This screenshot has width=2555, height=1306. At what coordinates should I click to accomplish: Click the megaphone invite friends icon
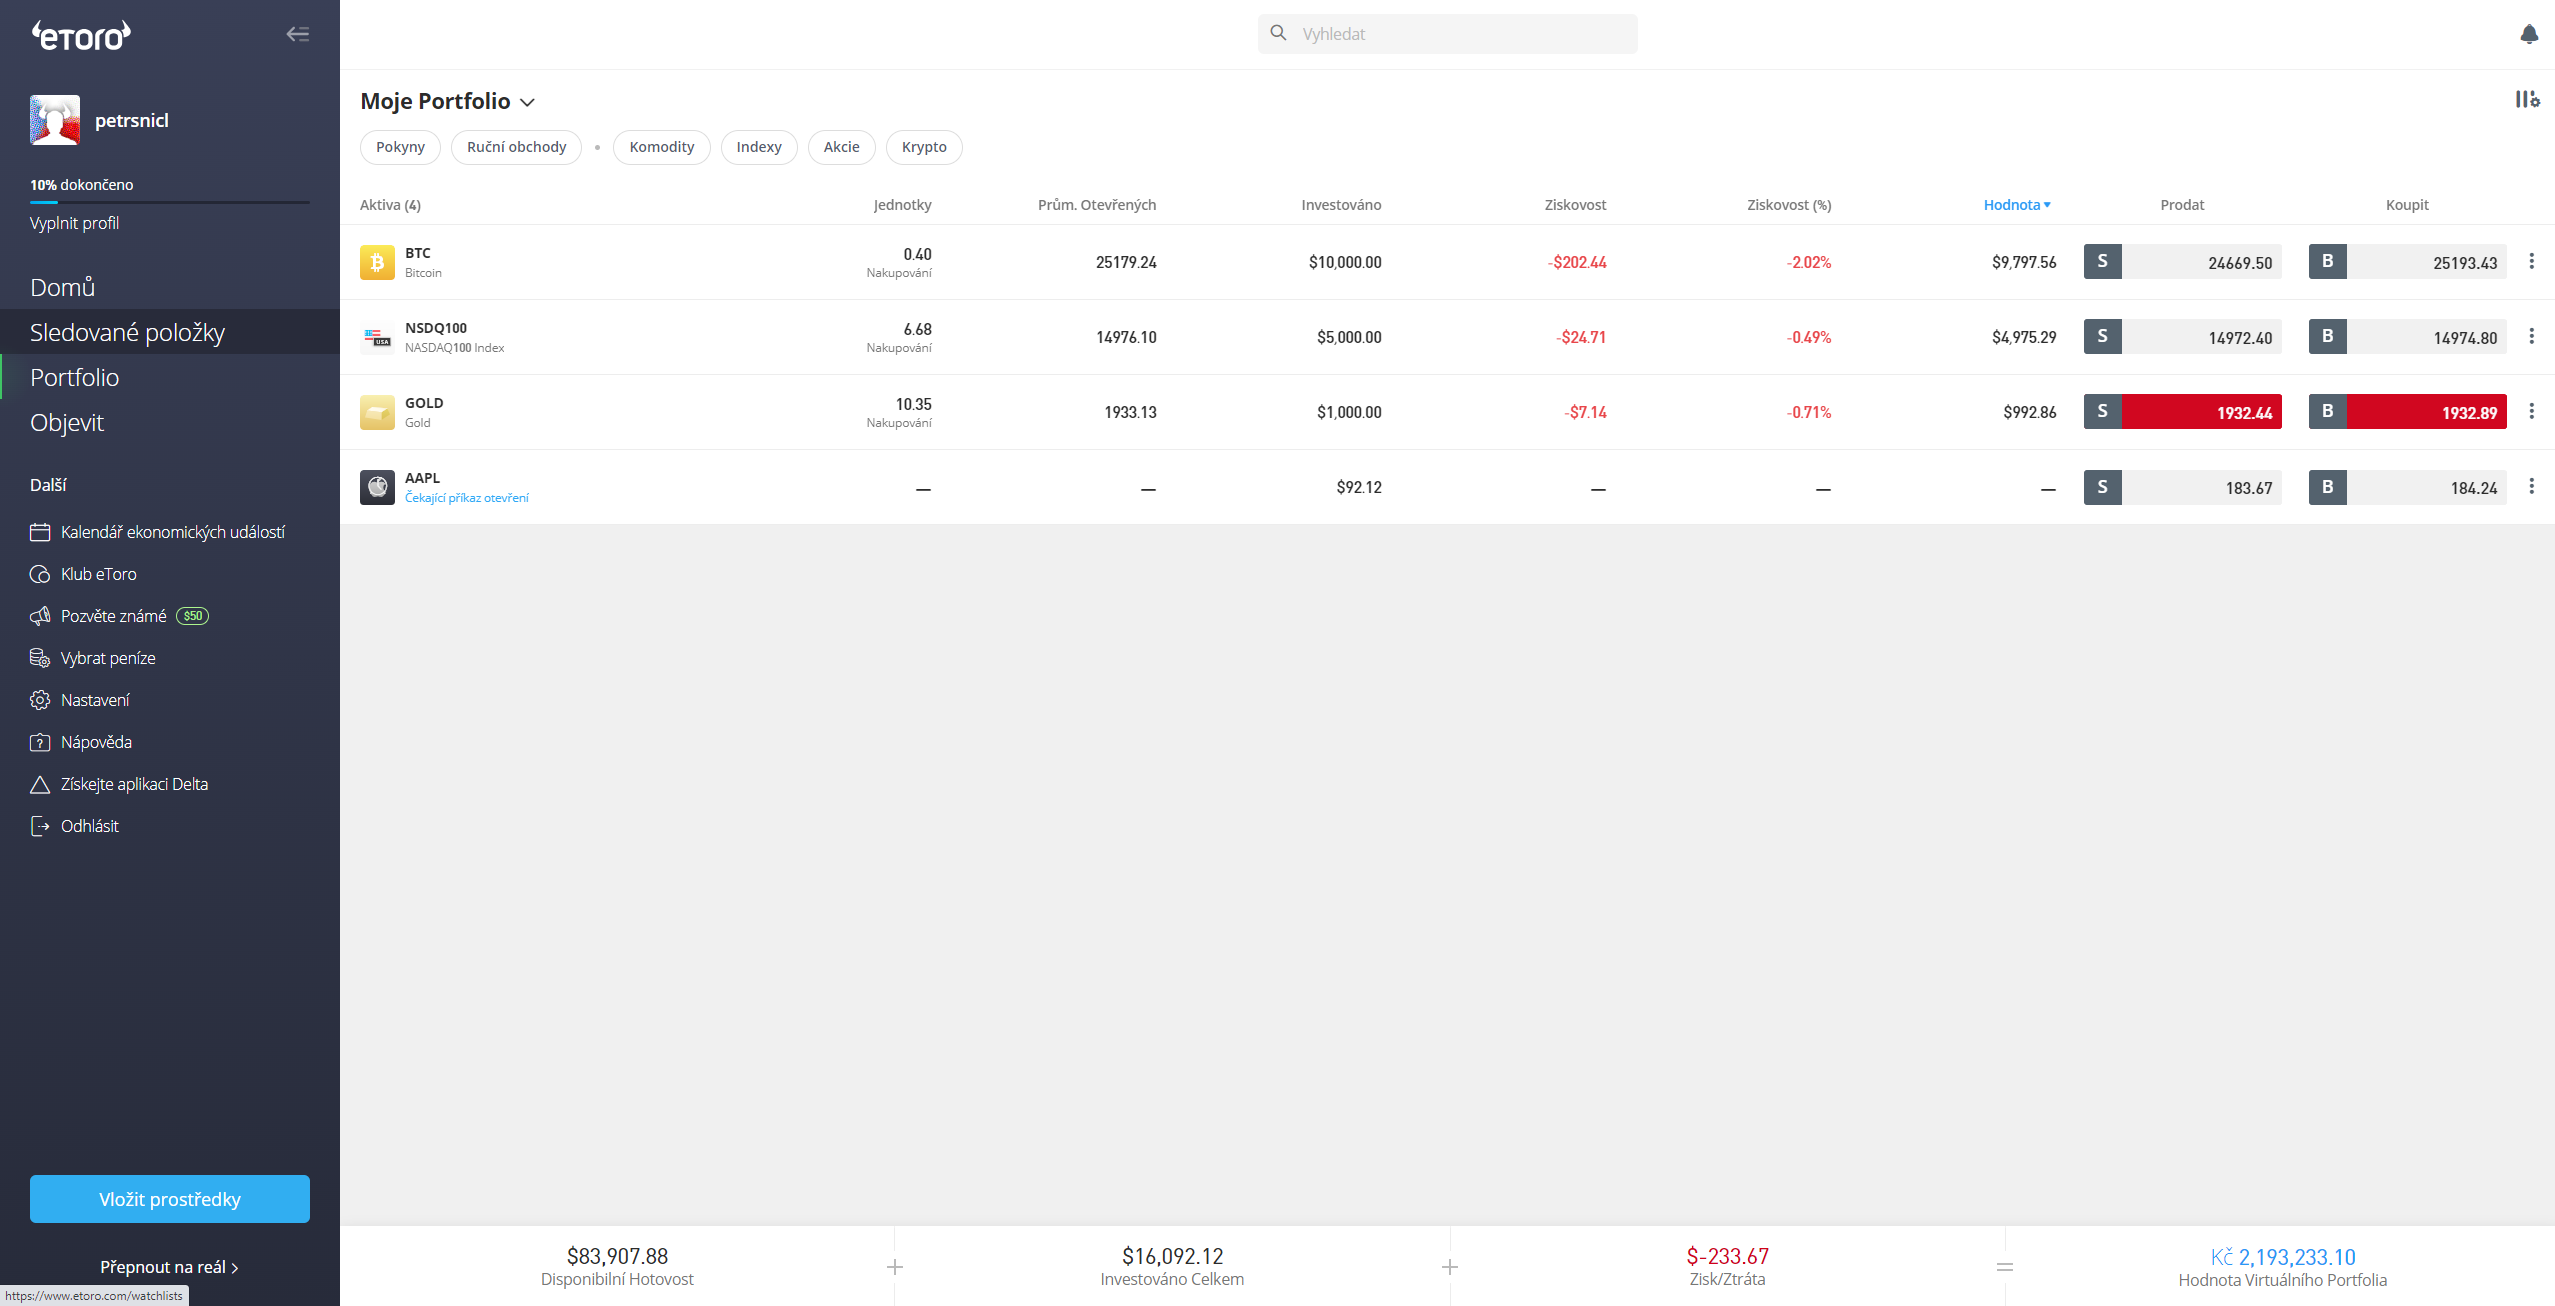pos(40,616)
